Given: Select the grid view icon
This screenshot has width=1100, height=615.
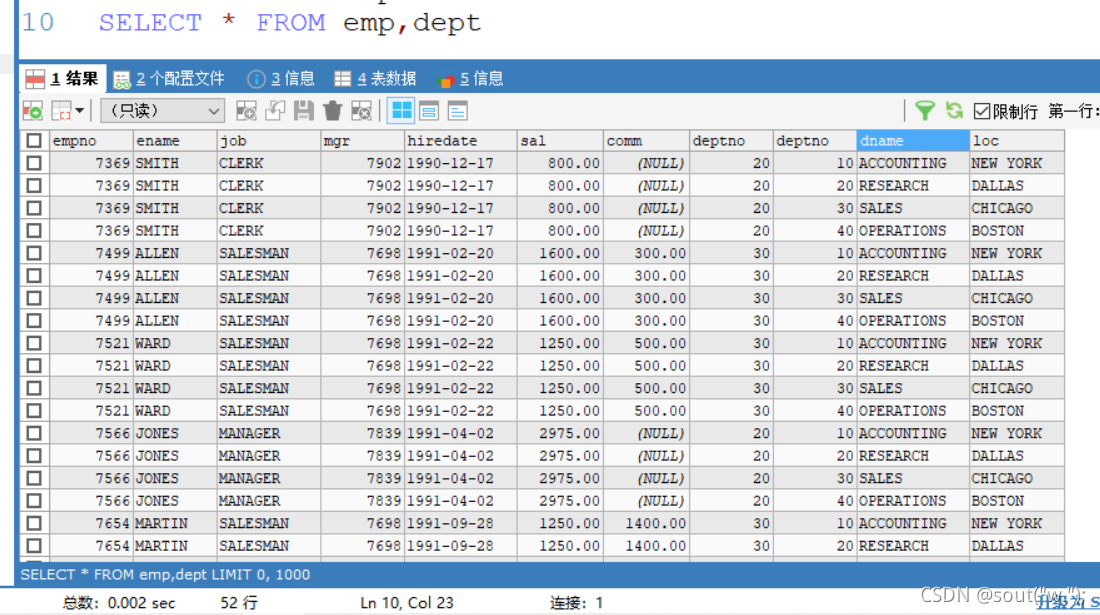Looking at the screenshot, I should [401, 111].
